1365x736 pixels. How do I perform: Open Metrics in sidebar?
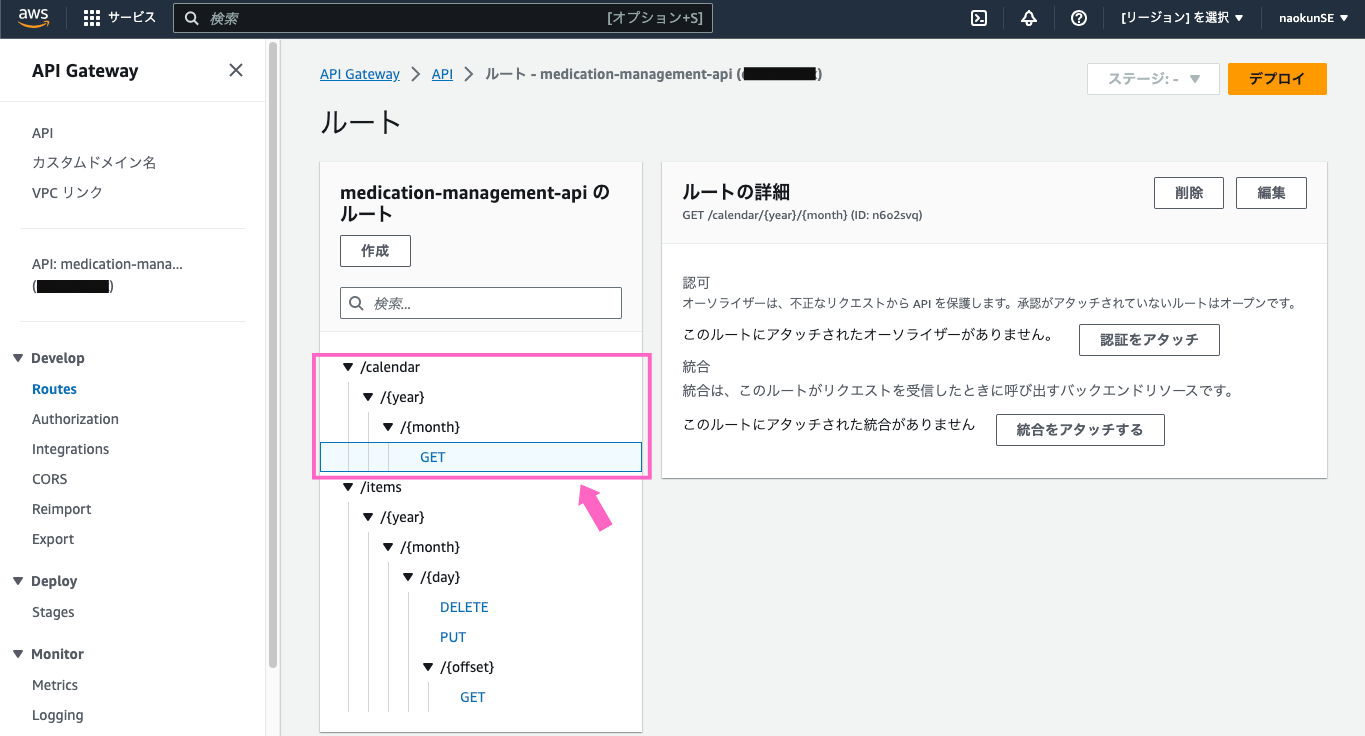pyautogui.click(x=55, y=685)
